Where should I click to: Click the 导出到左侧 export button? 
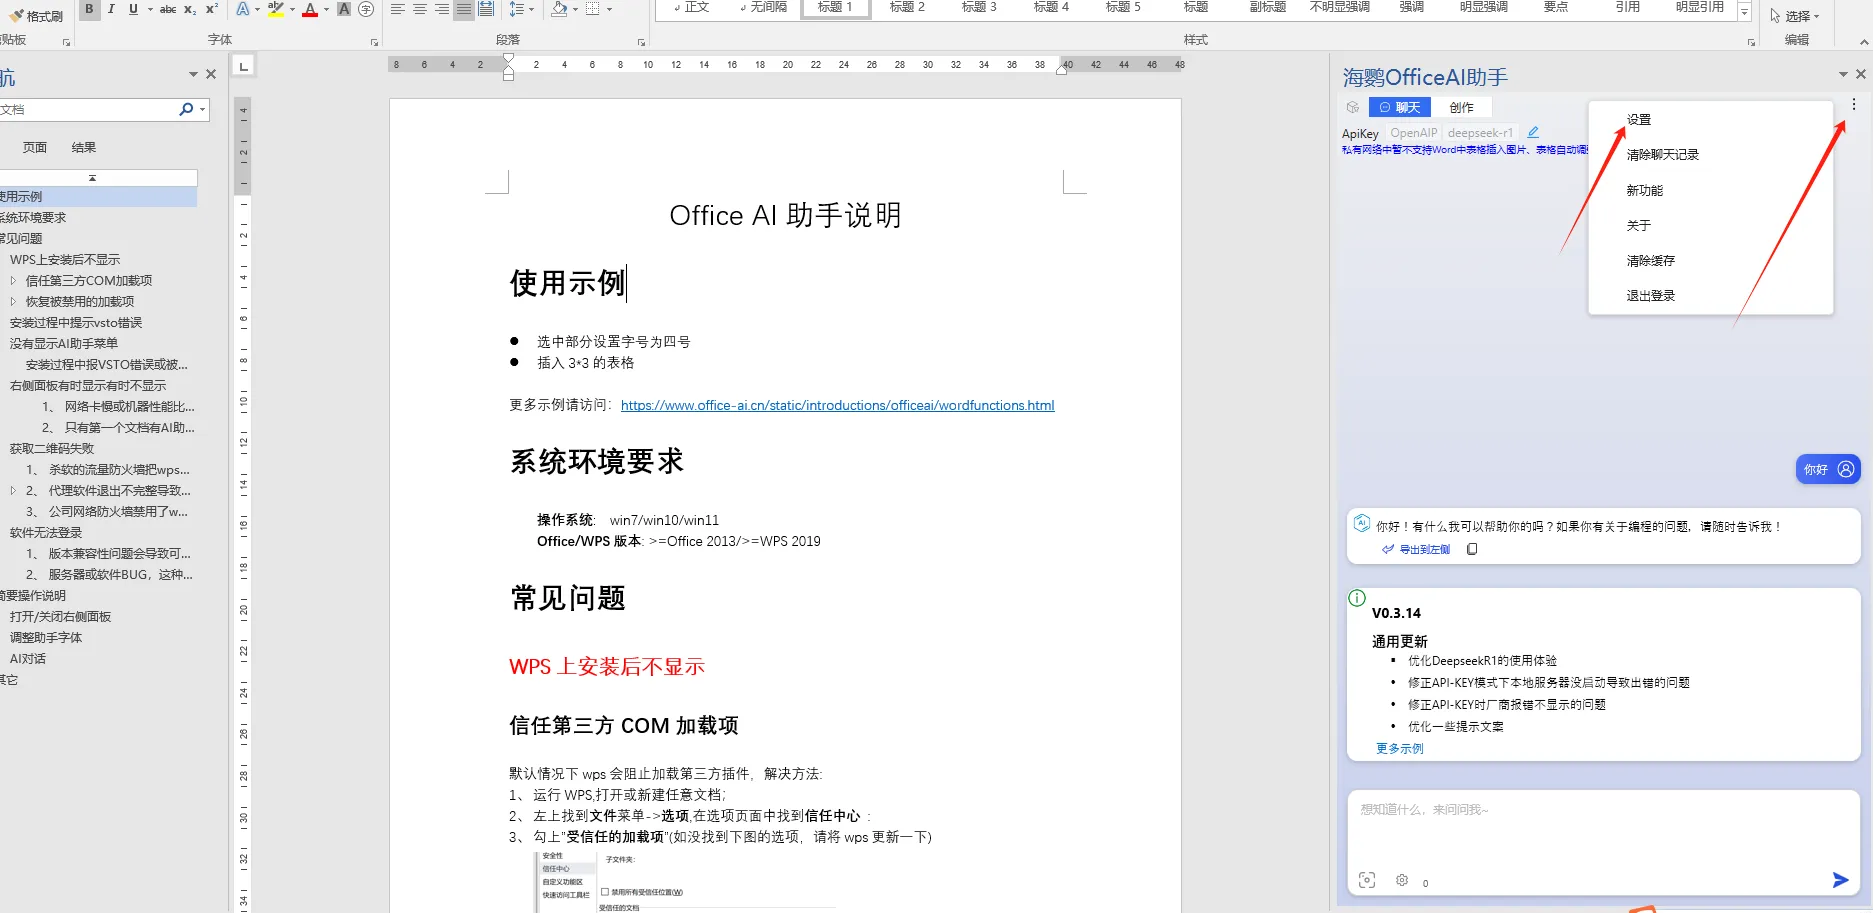[x=1416, y=549]
